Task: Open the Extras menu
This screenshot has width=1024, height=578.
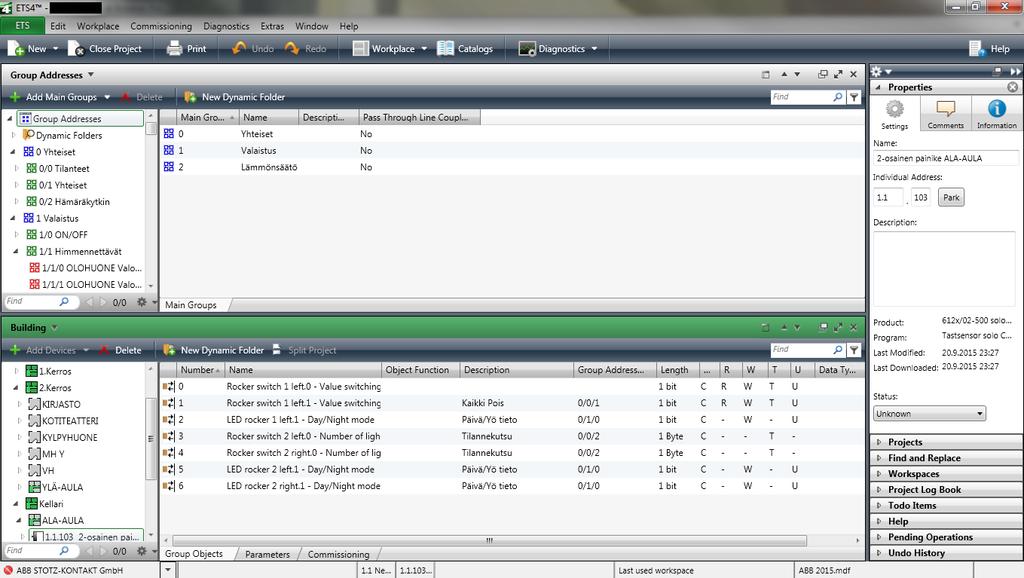Action: click(x=272, y=26)
